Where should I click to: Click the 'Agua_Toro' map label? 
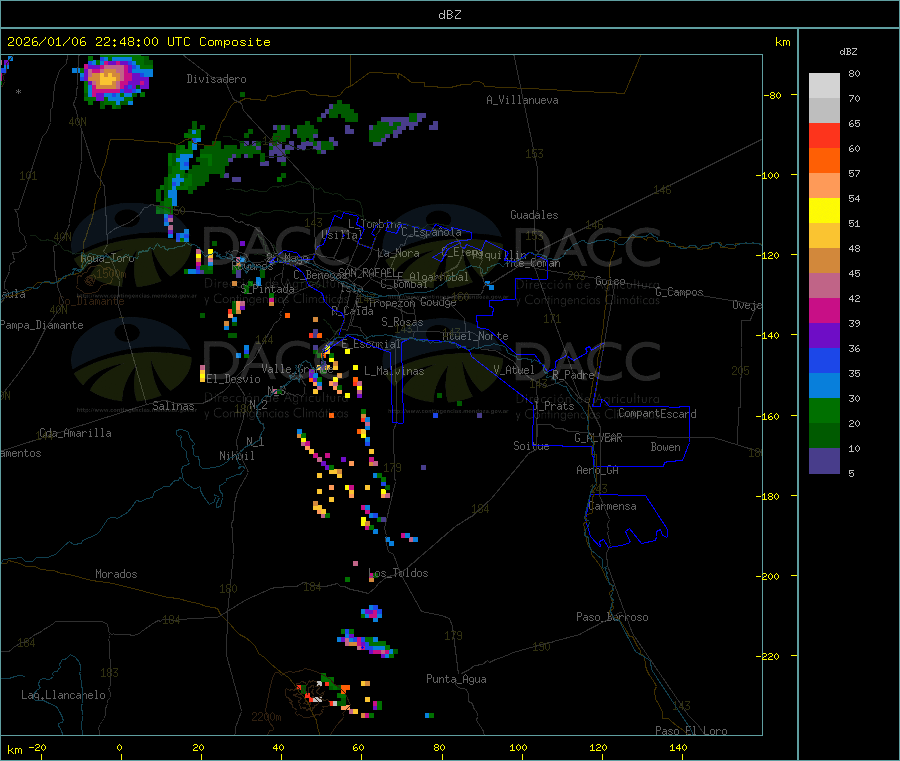pos(107,258)
